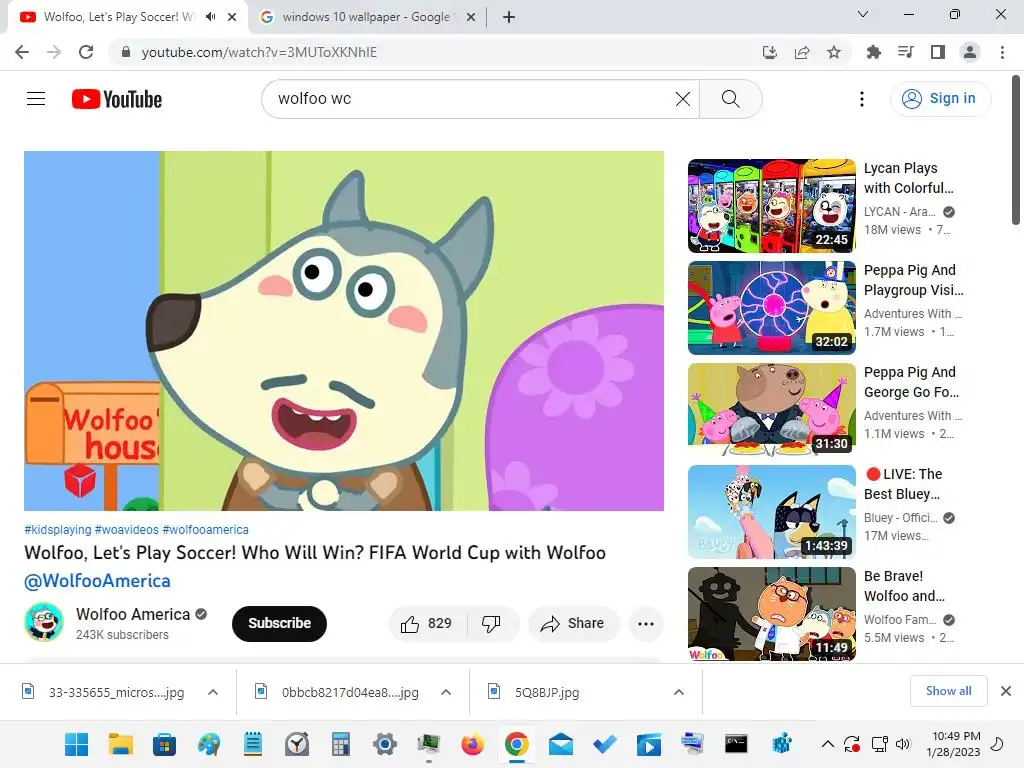Open File Explorer from taskbar
1024x768 pixels.
pos(121,744)
